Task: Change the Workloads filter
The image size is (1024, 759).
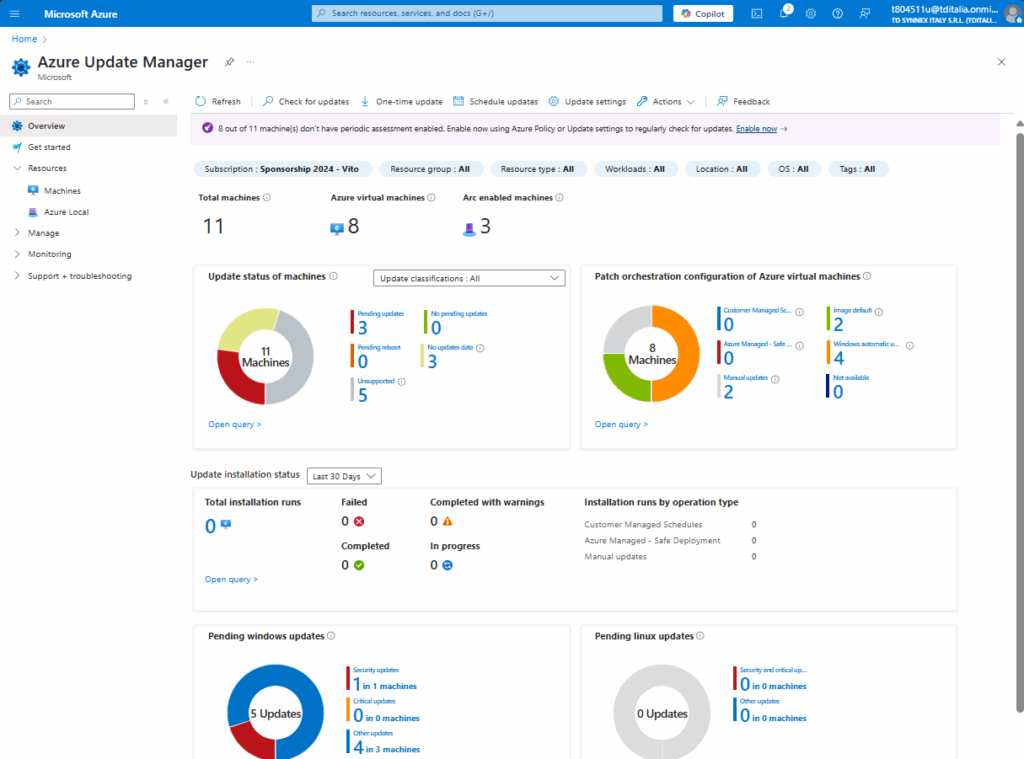Action: pos(635,169)
